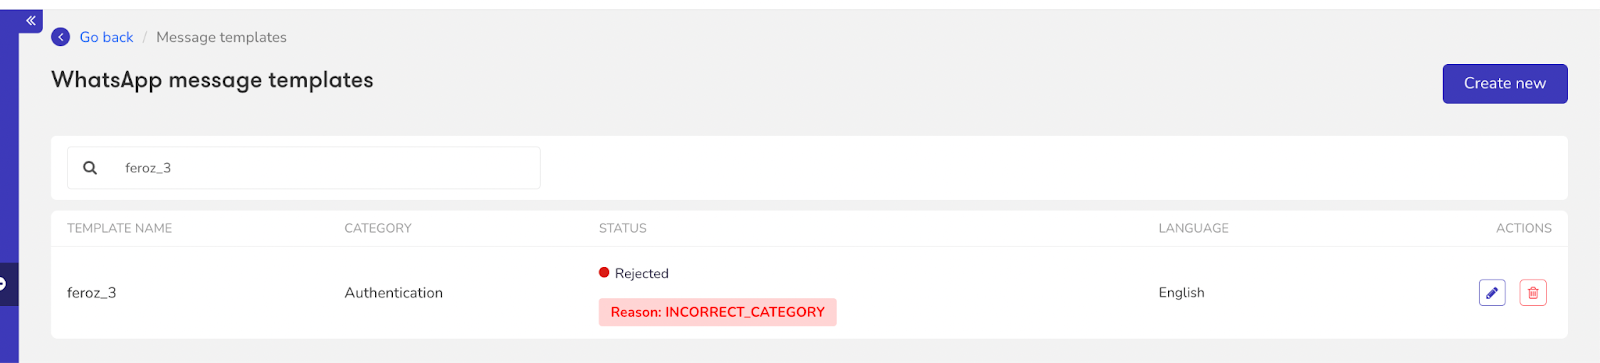Viewport: 1600px width, 363px height.
Task: Click the Authentication category cell
Action: pos(393,293)
